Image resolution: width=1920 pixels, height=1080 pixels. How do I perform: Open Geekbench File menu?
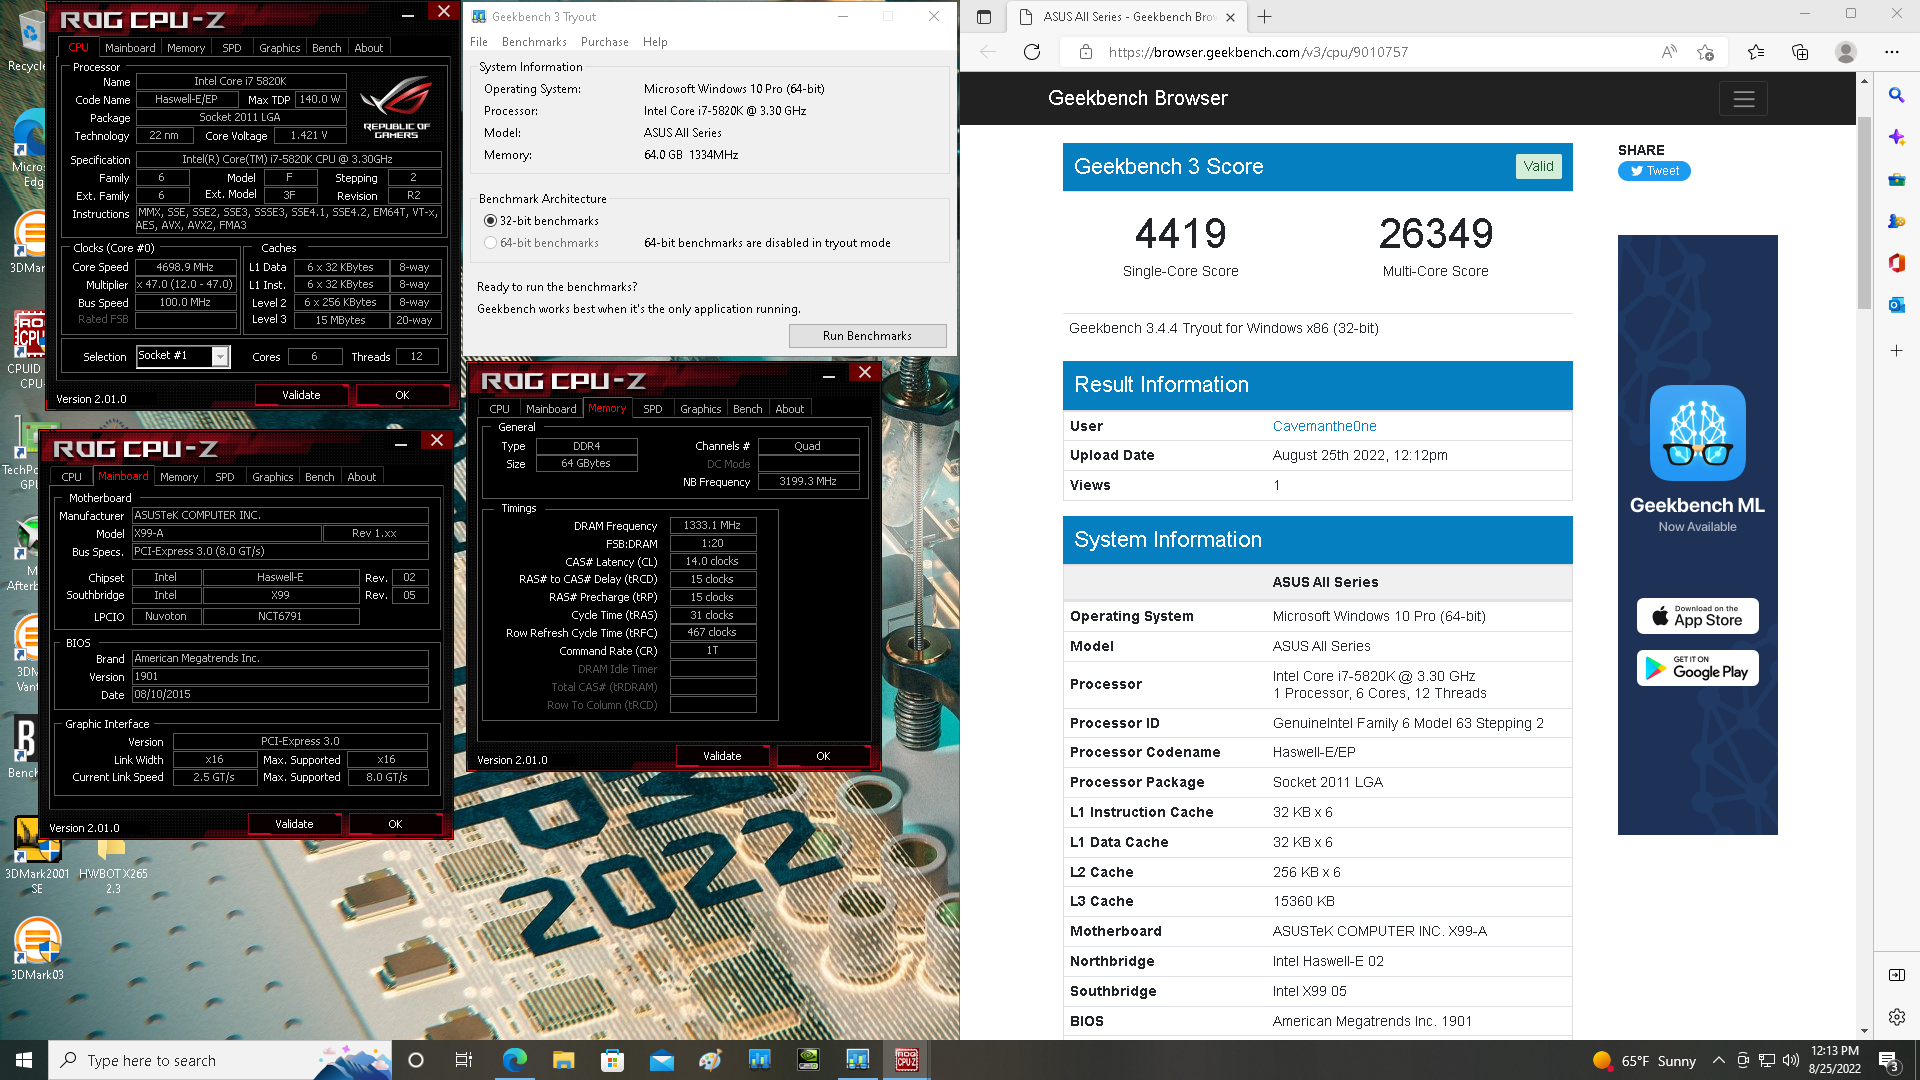coord(479,42)
